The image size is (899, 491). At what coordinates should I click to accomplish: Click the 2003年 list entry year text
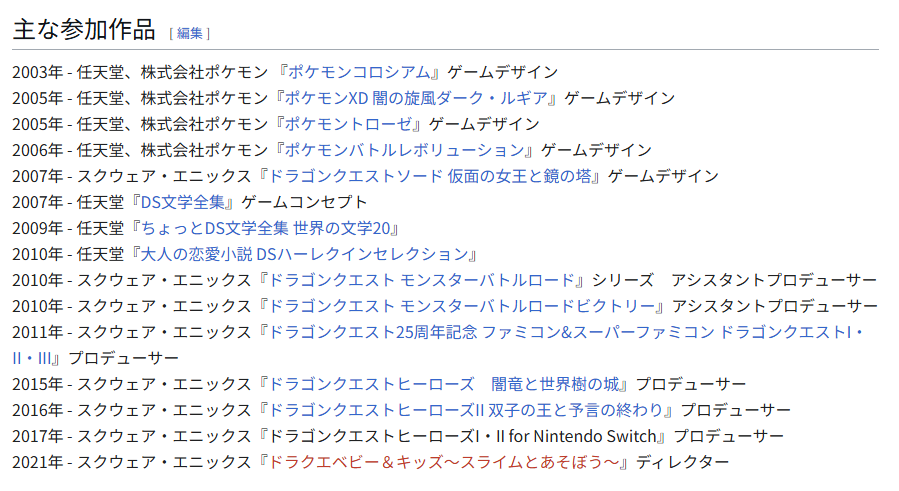coord(37,72)
